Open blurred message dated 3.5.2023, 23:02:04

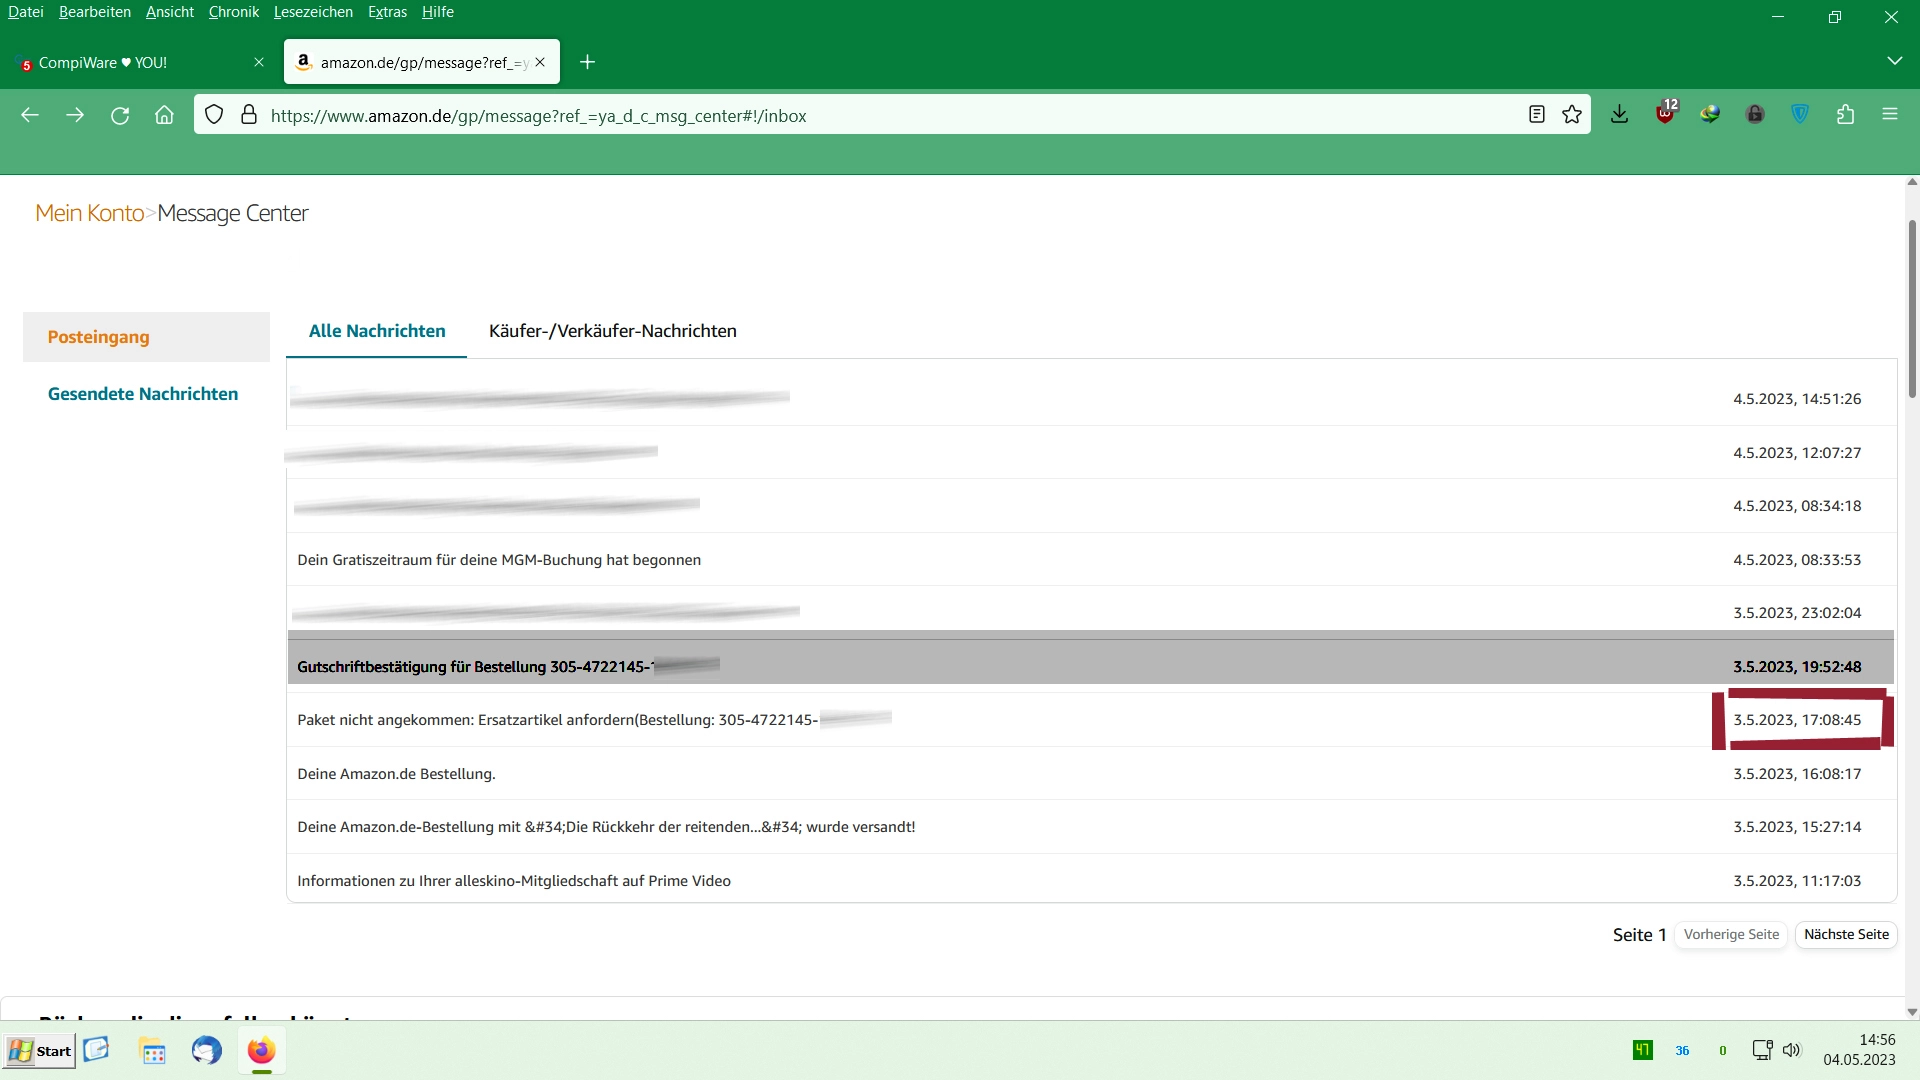[x=1091, y=613]
